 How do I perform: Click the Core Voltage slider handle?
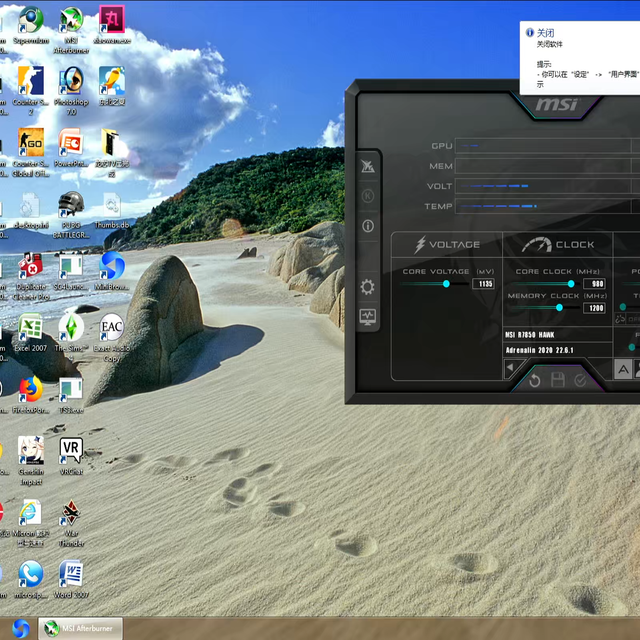446,284
